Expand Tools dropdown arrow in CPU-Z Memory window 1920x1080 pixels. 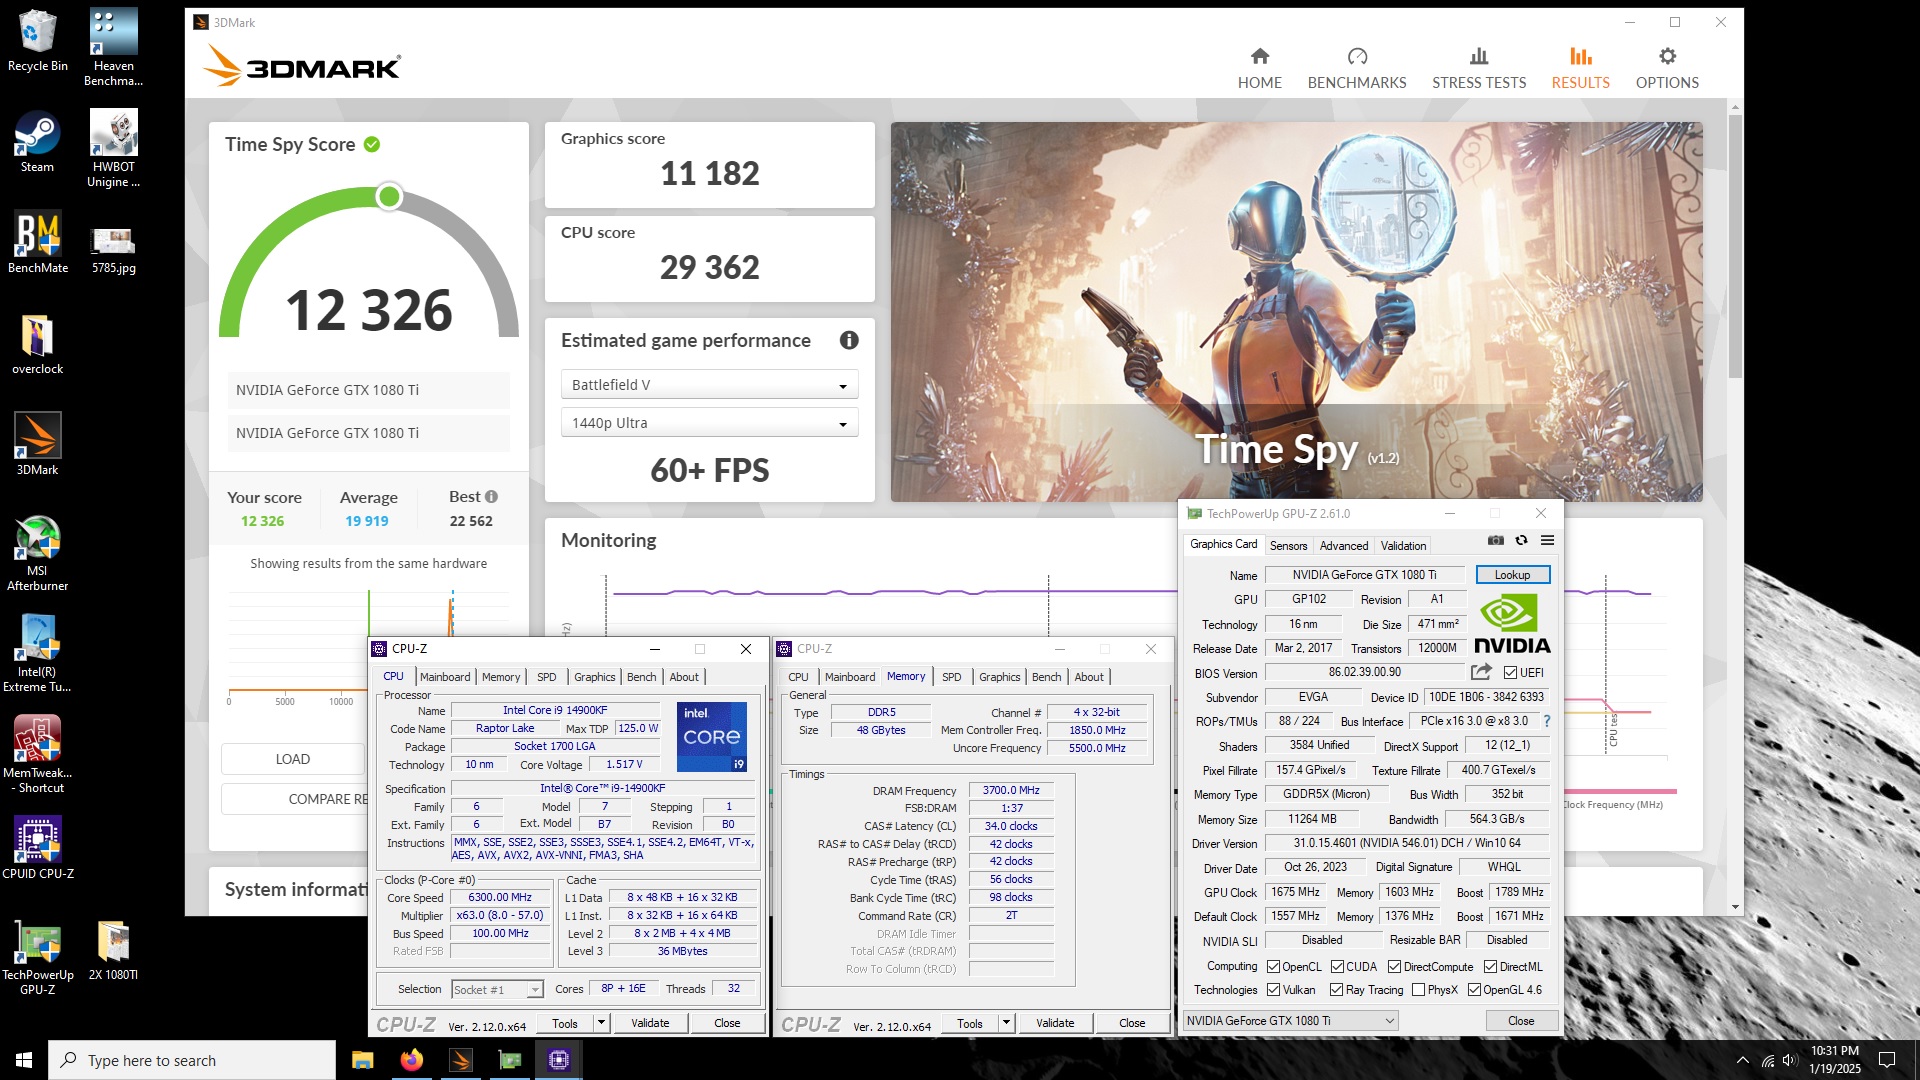click(1006, 1023)
